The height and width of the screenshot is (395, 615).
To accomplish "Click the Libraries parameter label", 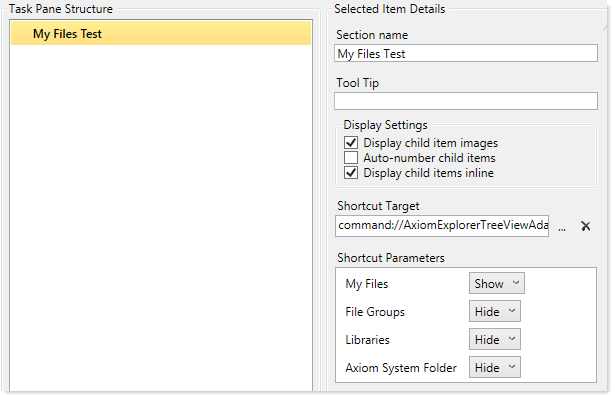I will point(368,340).
